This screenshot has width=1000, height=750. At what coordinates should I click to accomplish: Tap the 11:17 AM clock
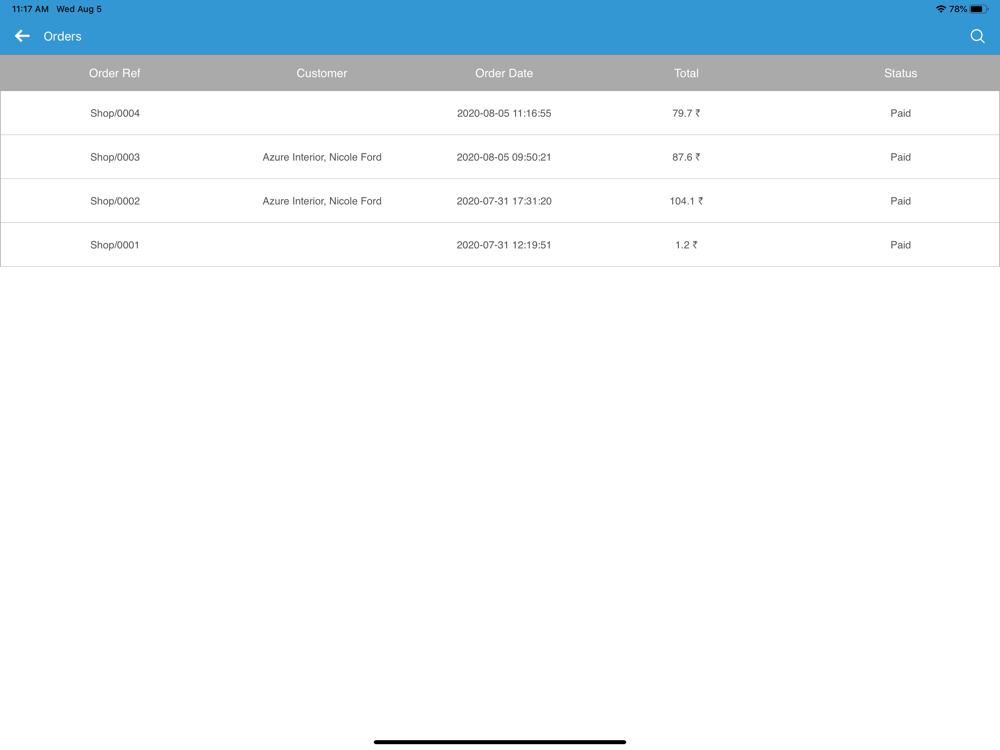(x=30, y=9)
